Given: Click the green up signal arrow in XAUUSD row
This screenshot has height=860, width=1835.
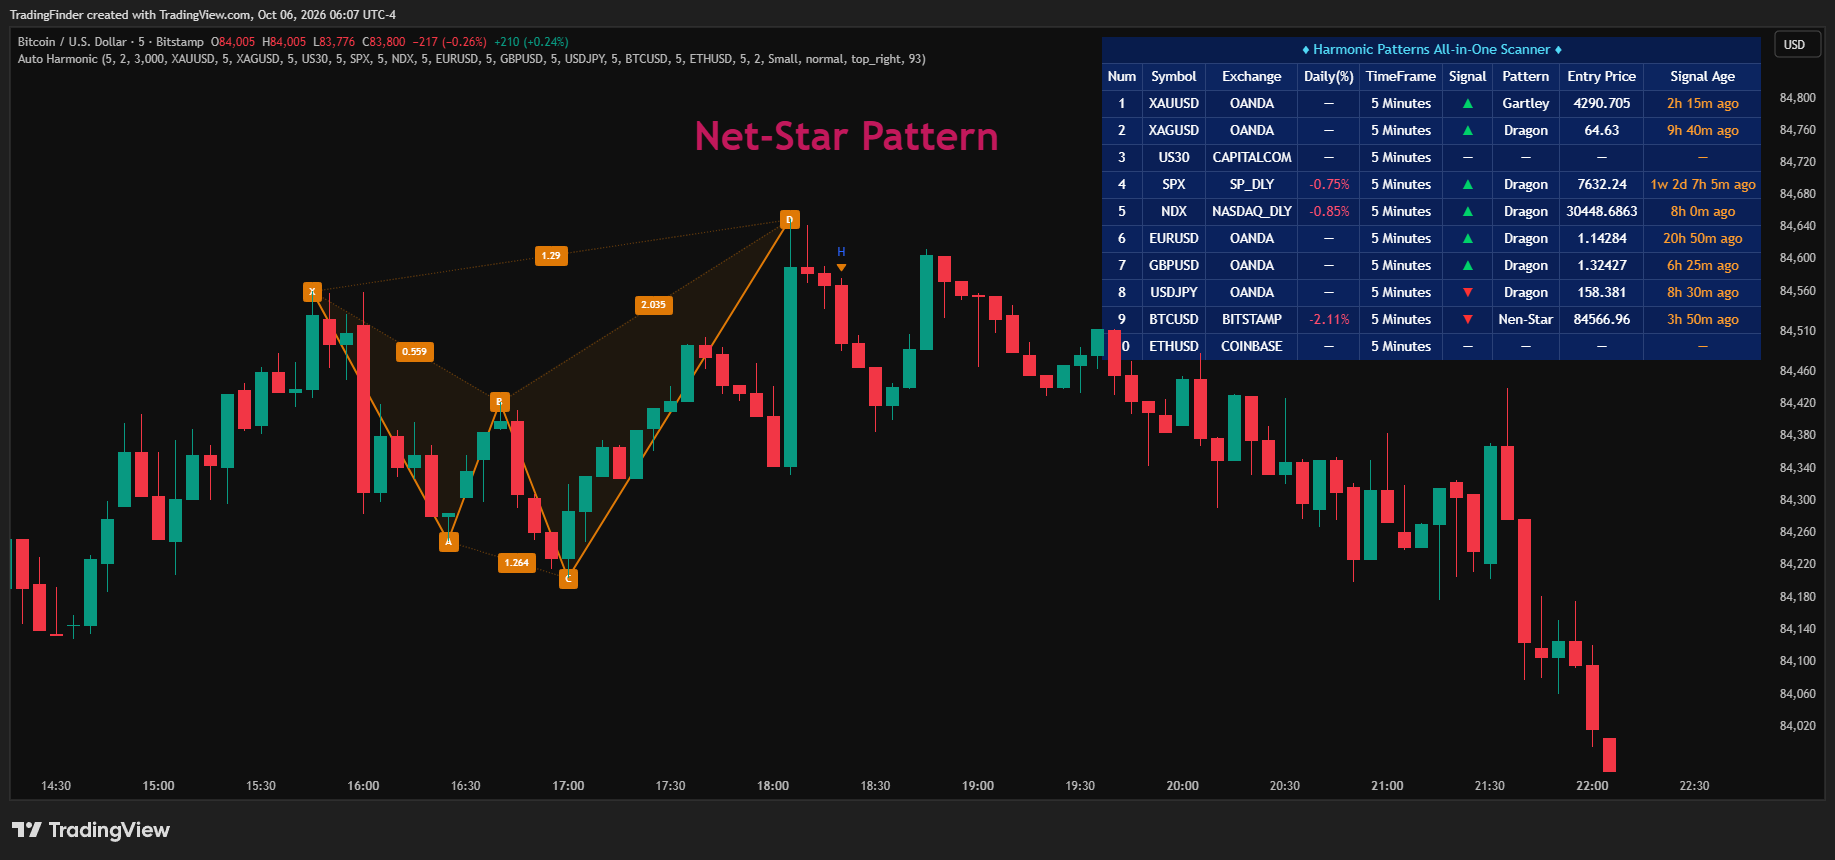Looking at the screenshot, I should (1468, 104).
